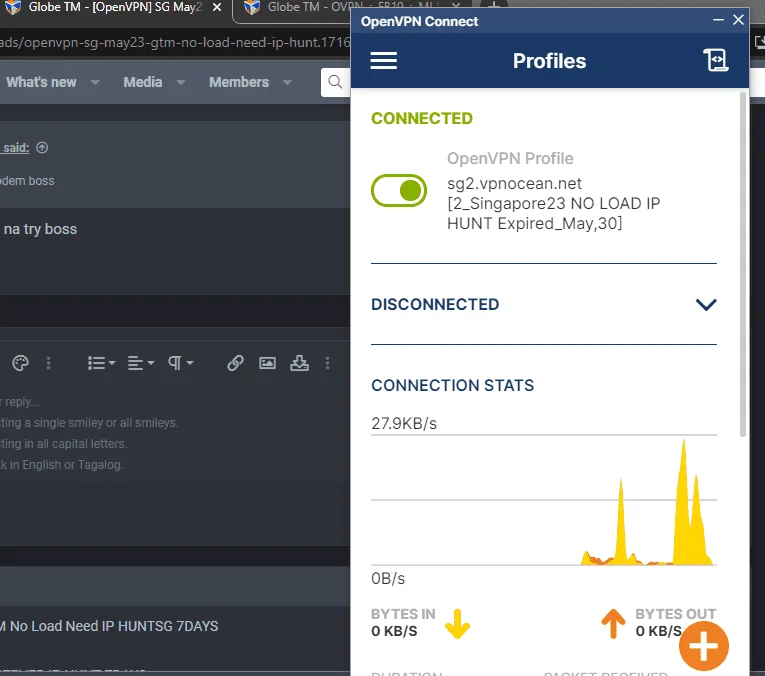
Task: Open the paragraph format dropdown in editor
Action: (x=181, y=363)
